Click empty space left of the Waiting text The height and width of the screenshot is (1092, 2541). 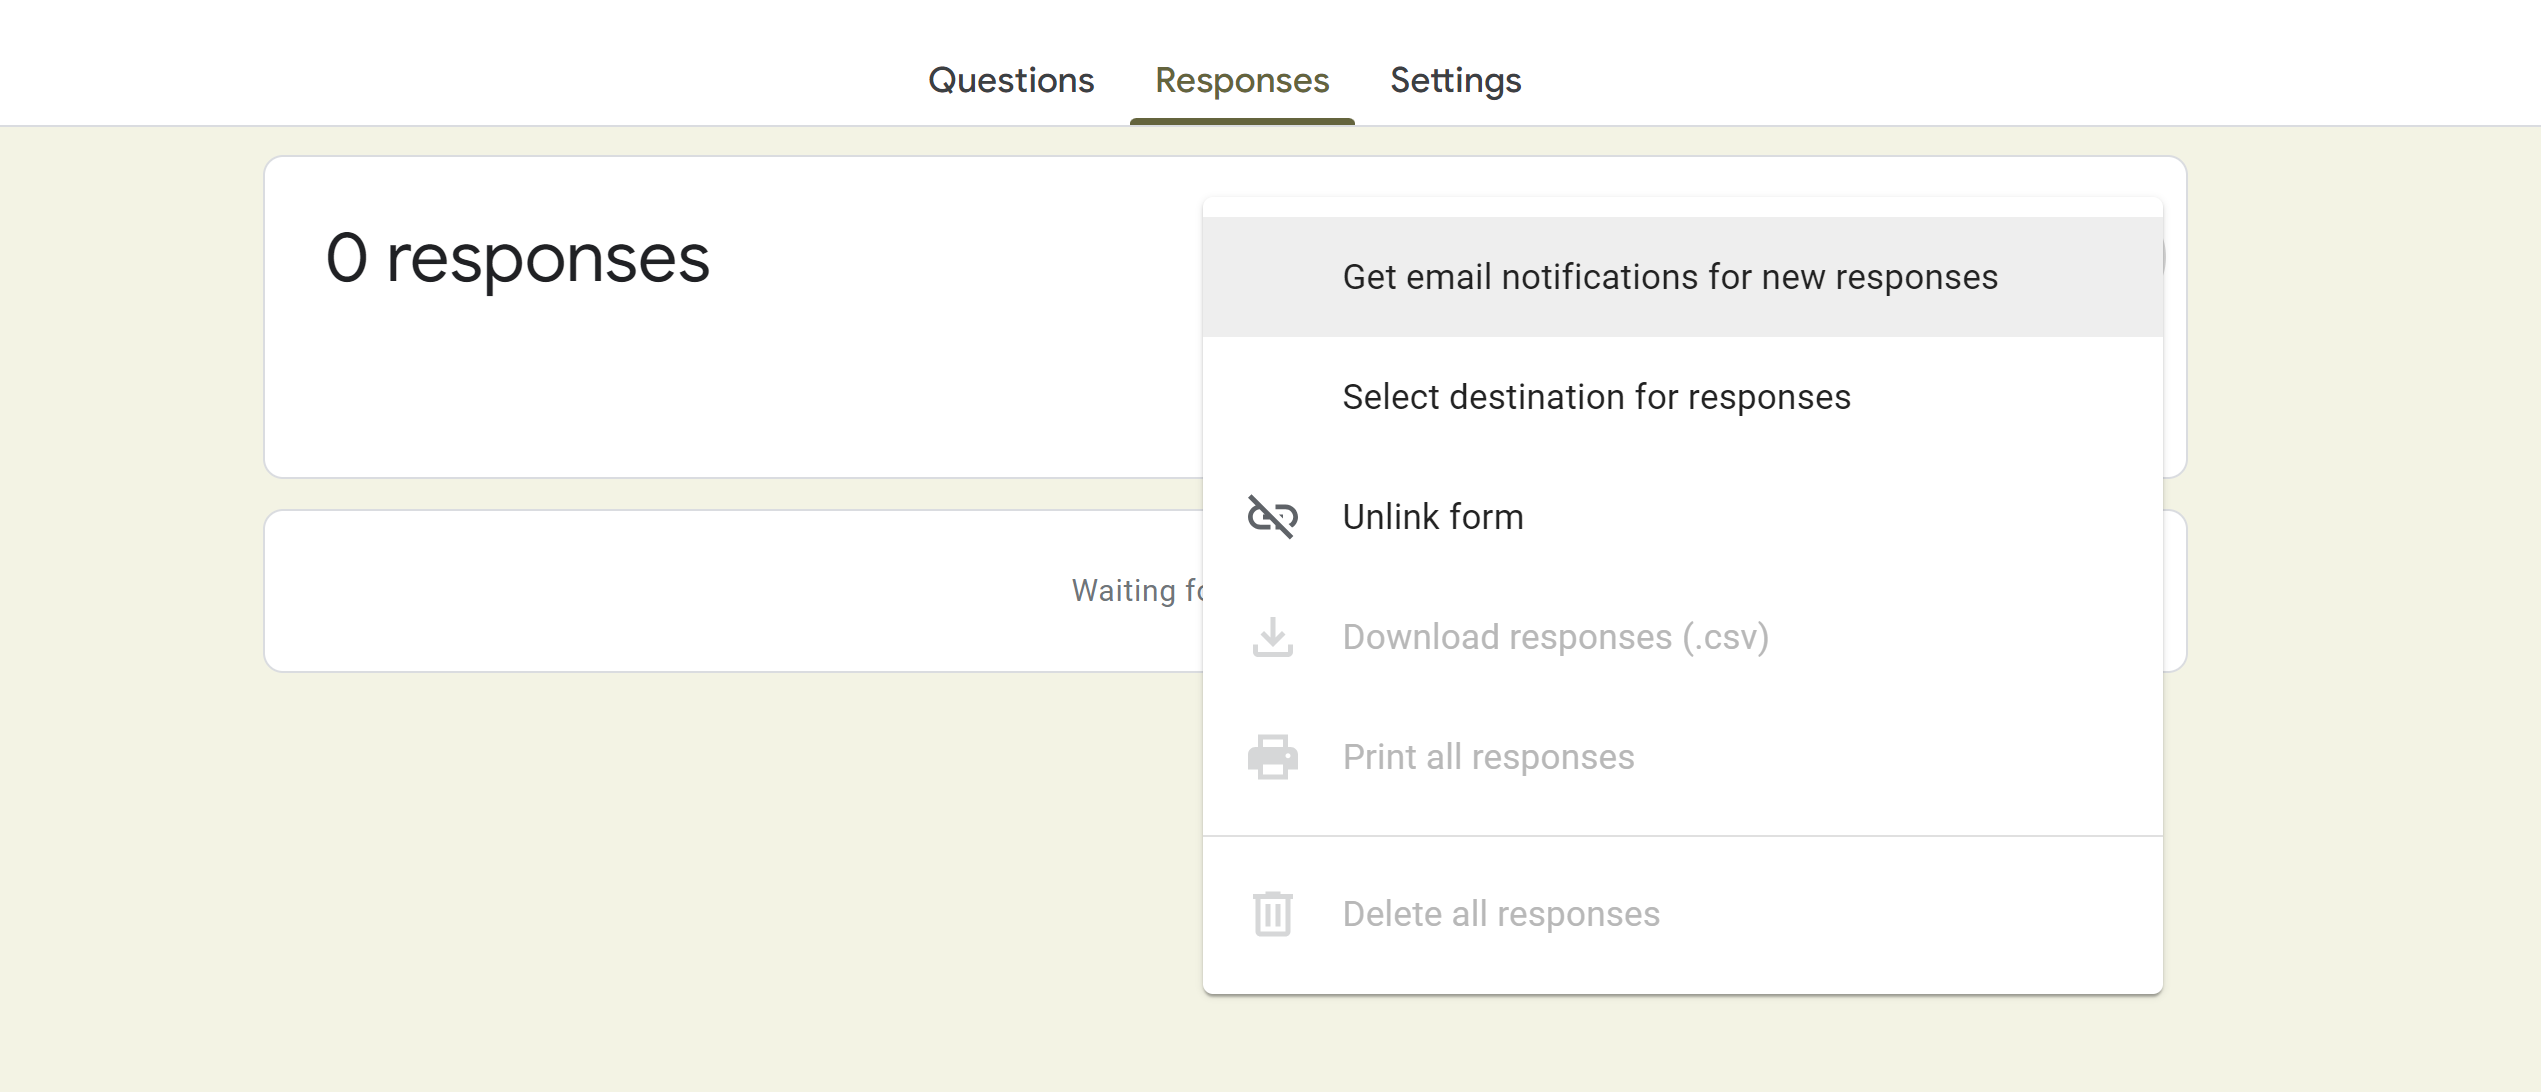pos(650,591)
